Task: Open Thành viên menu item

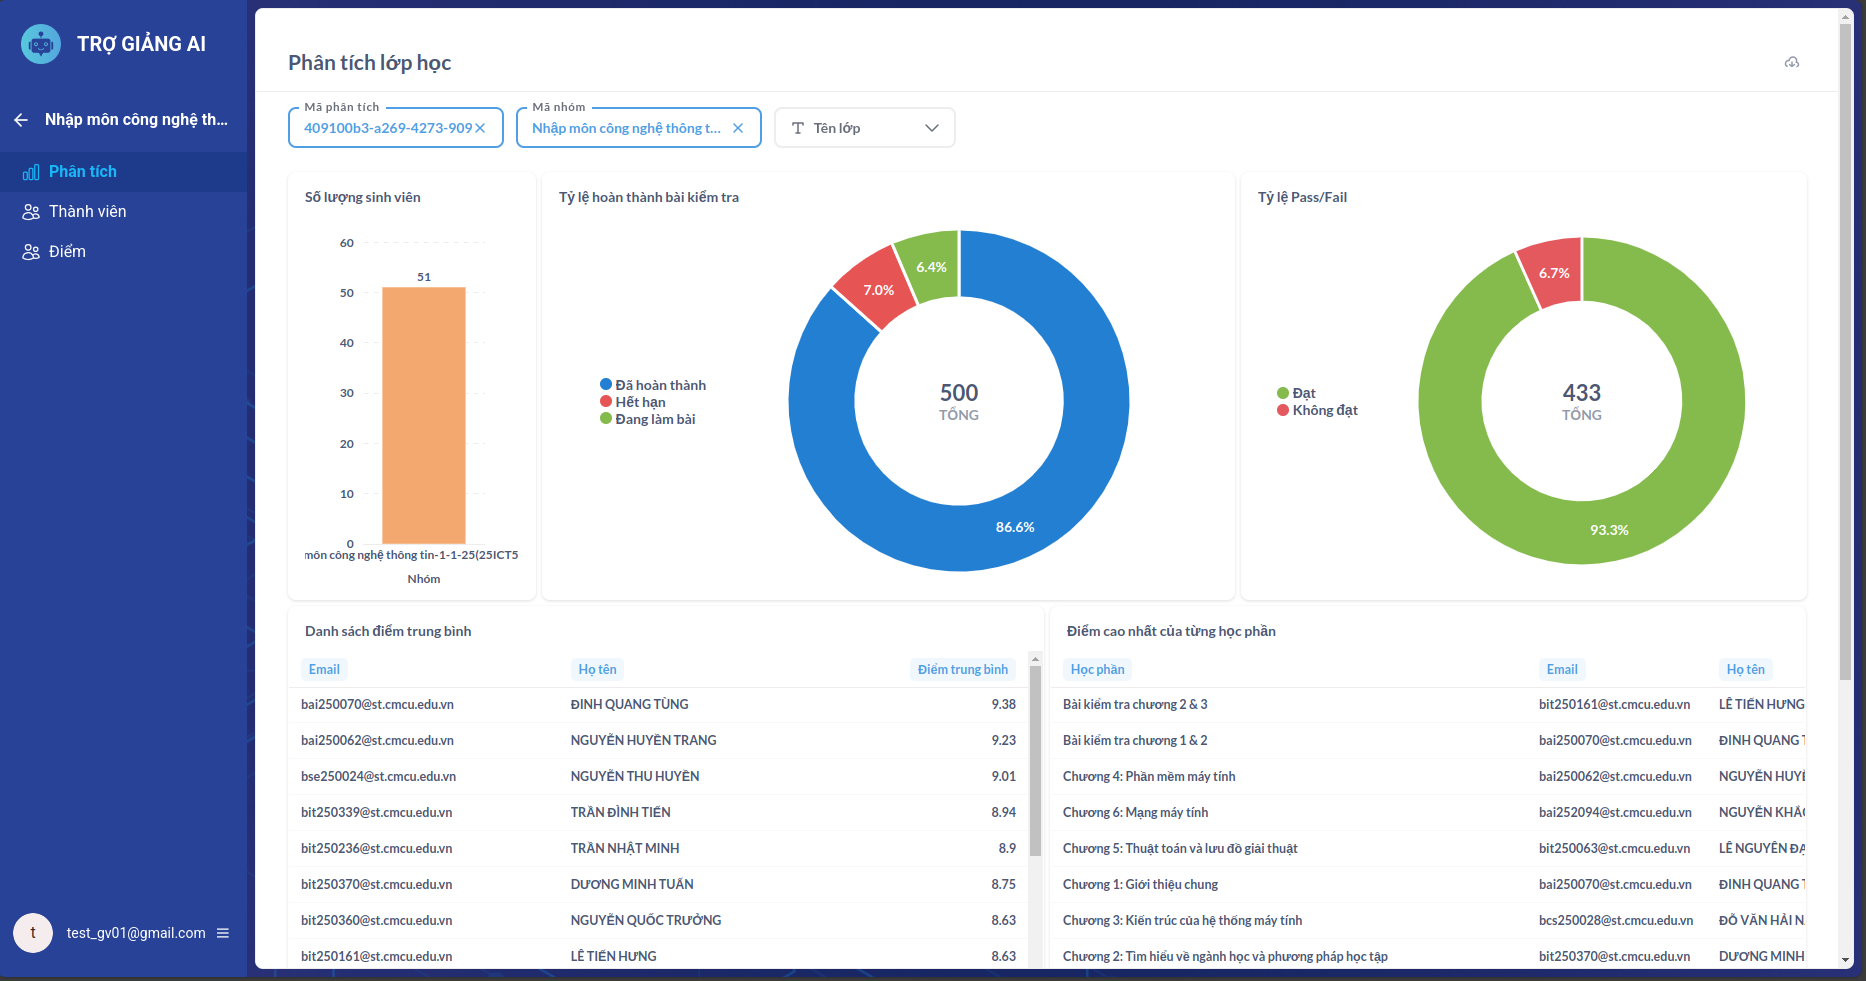Action: 88,212
